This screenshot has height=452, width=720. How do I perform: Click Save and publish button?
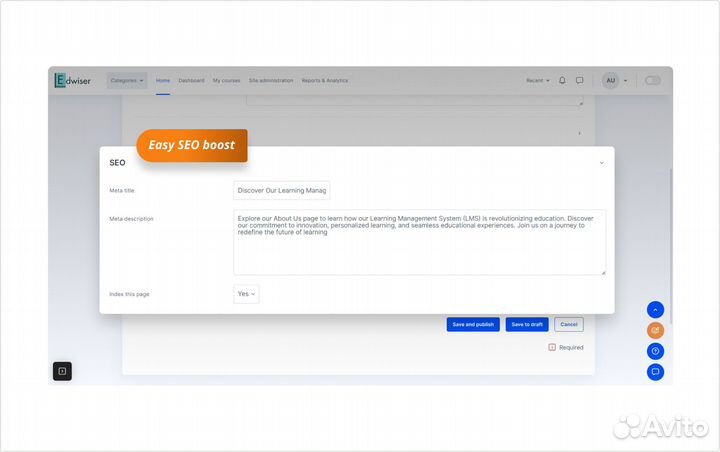[x=473, y=324]
